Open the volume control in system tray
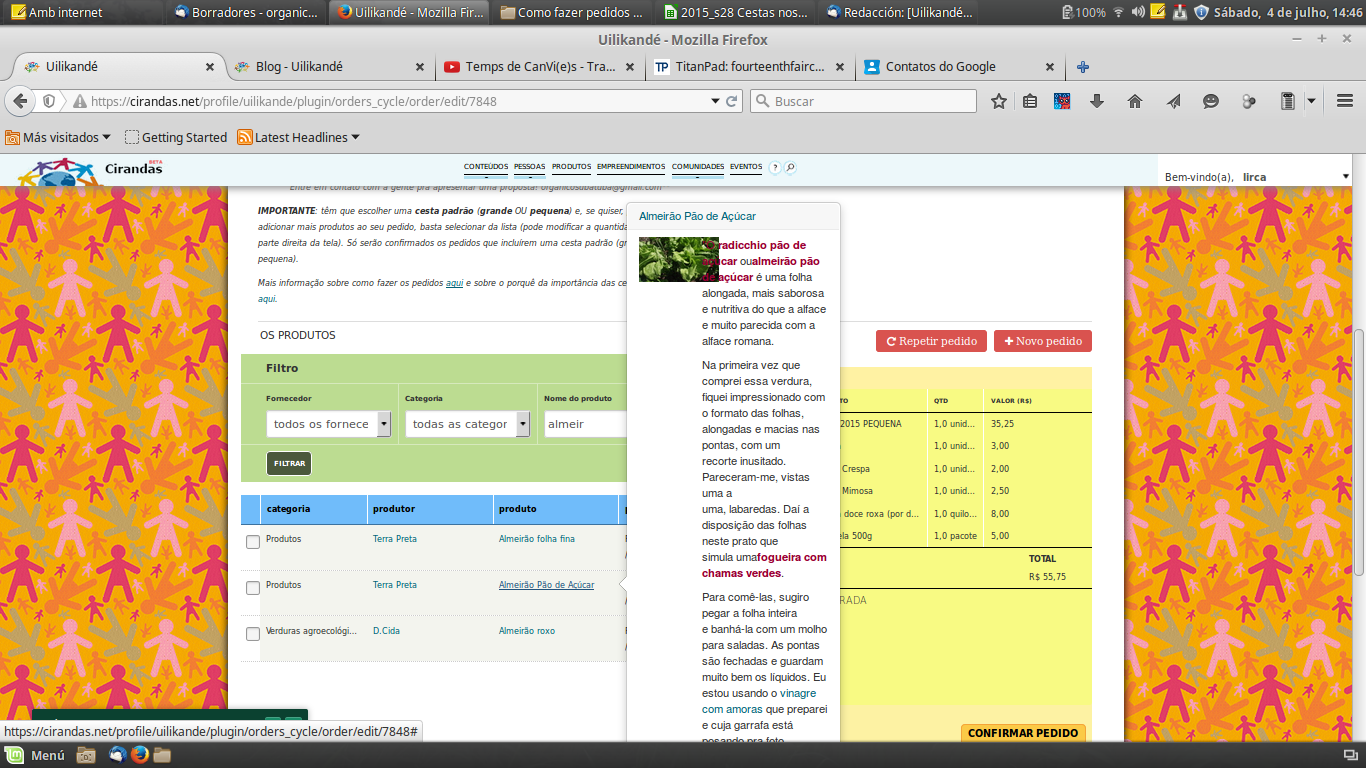Viewport: 1366px width, 768px height. (x=1137, y=12)
